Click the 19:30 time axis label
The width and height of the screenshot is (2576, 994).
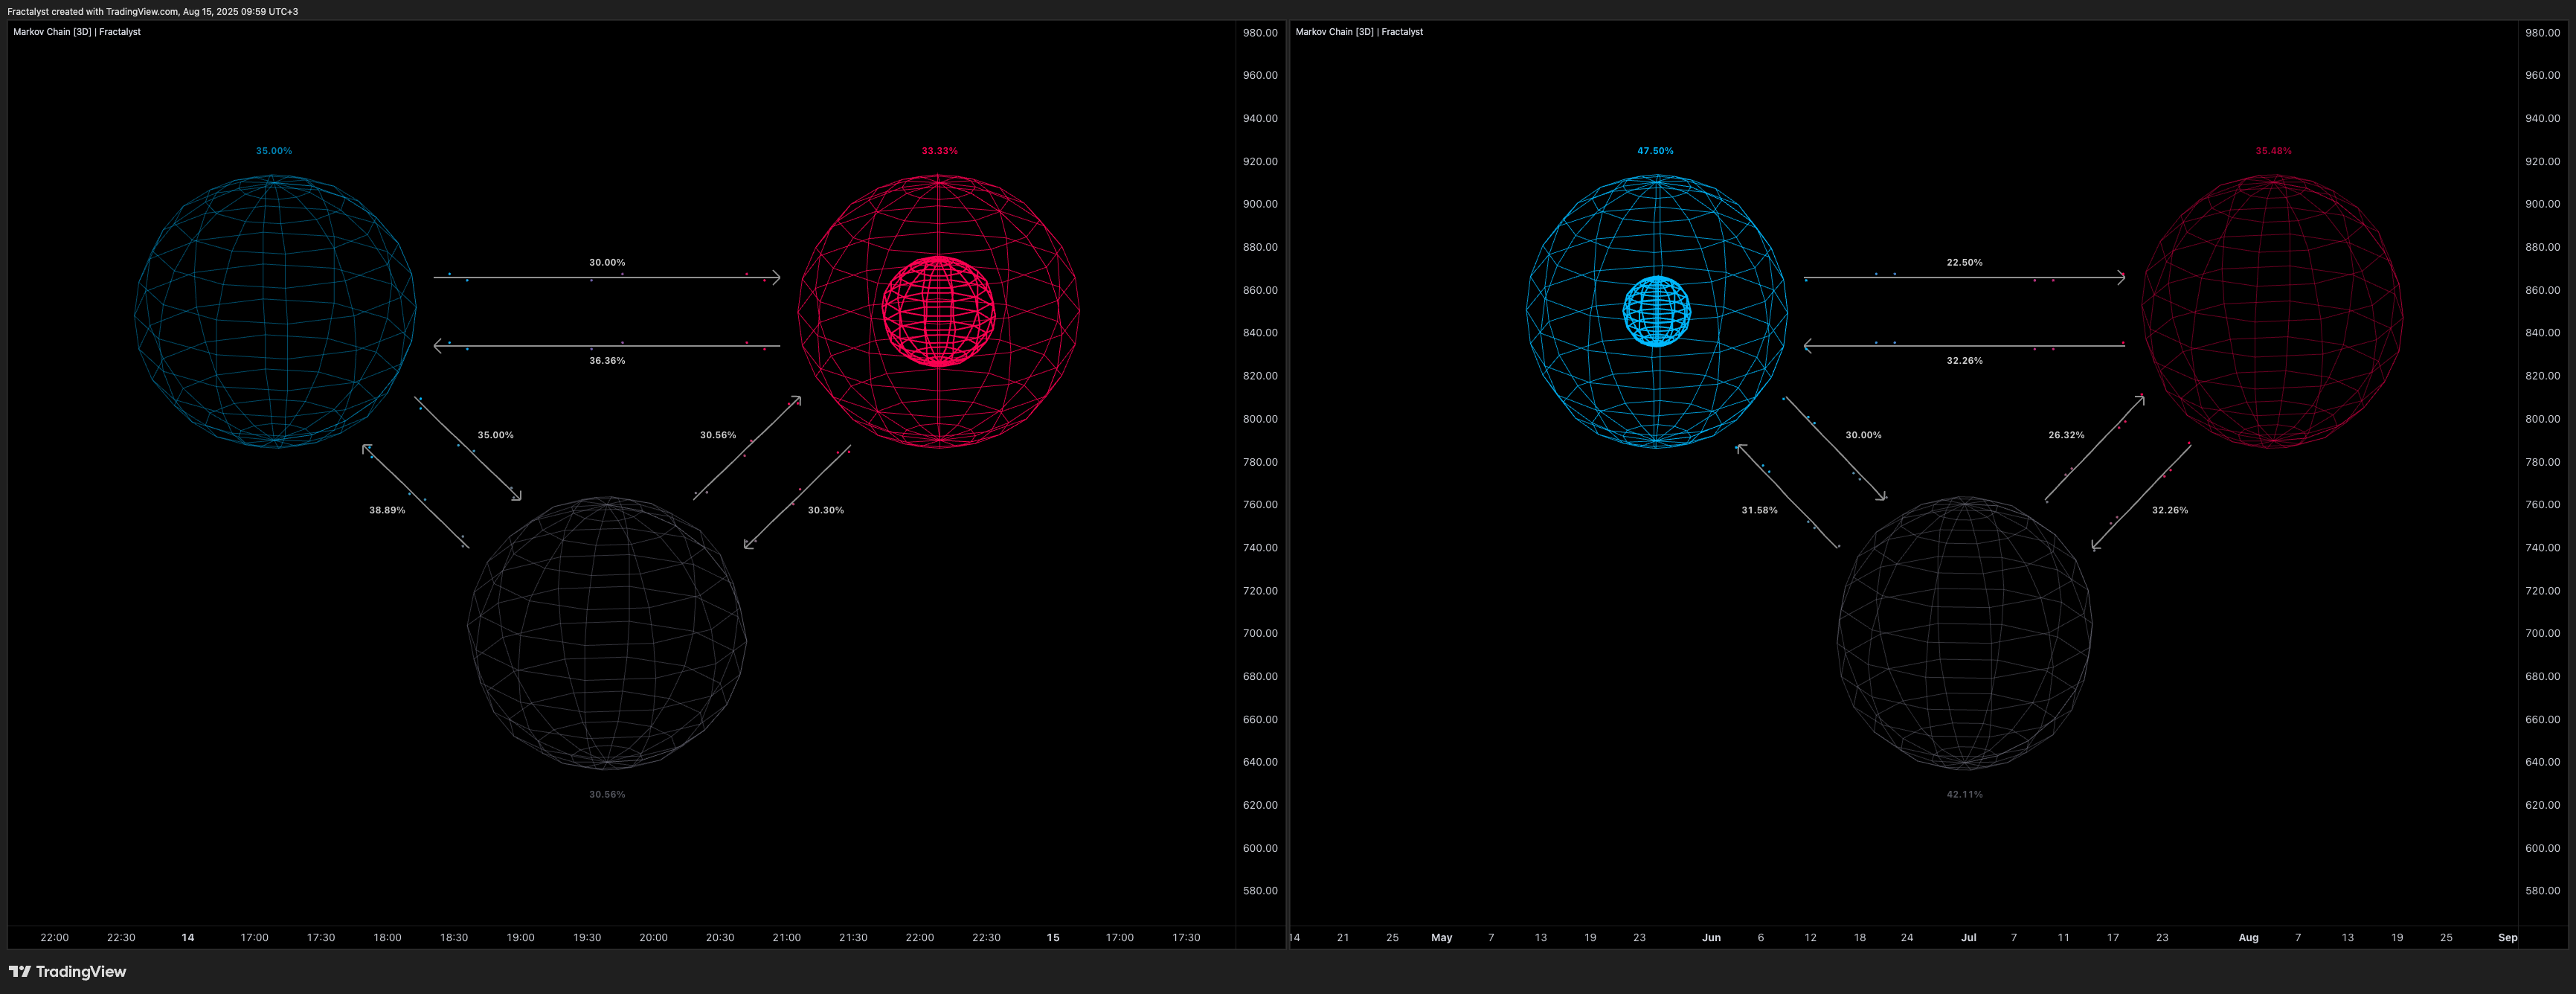click(587, 937)
